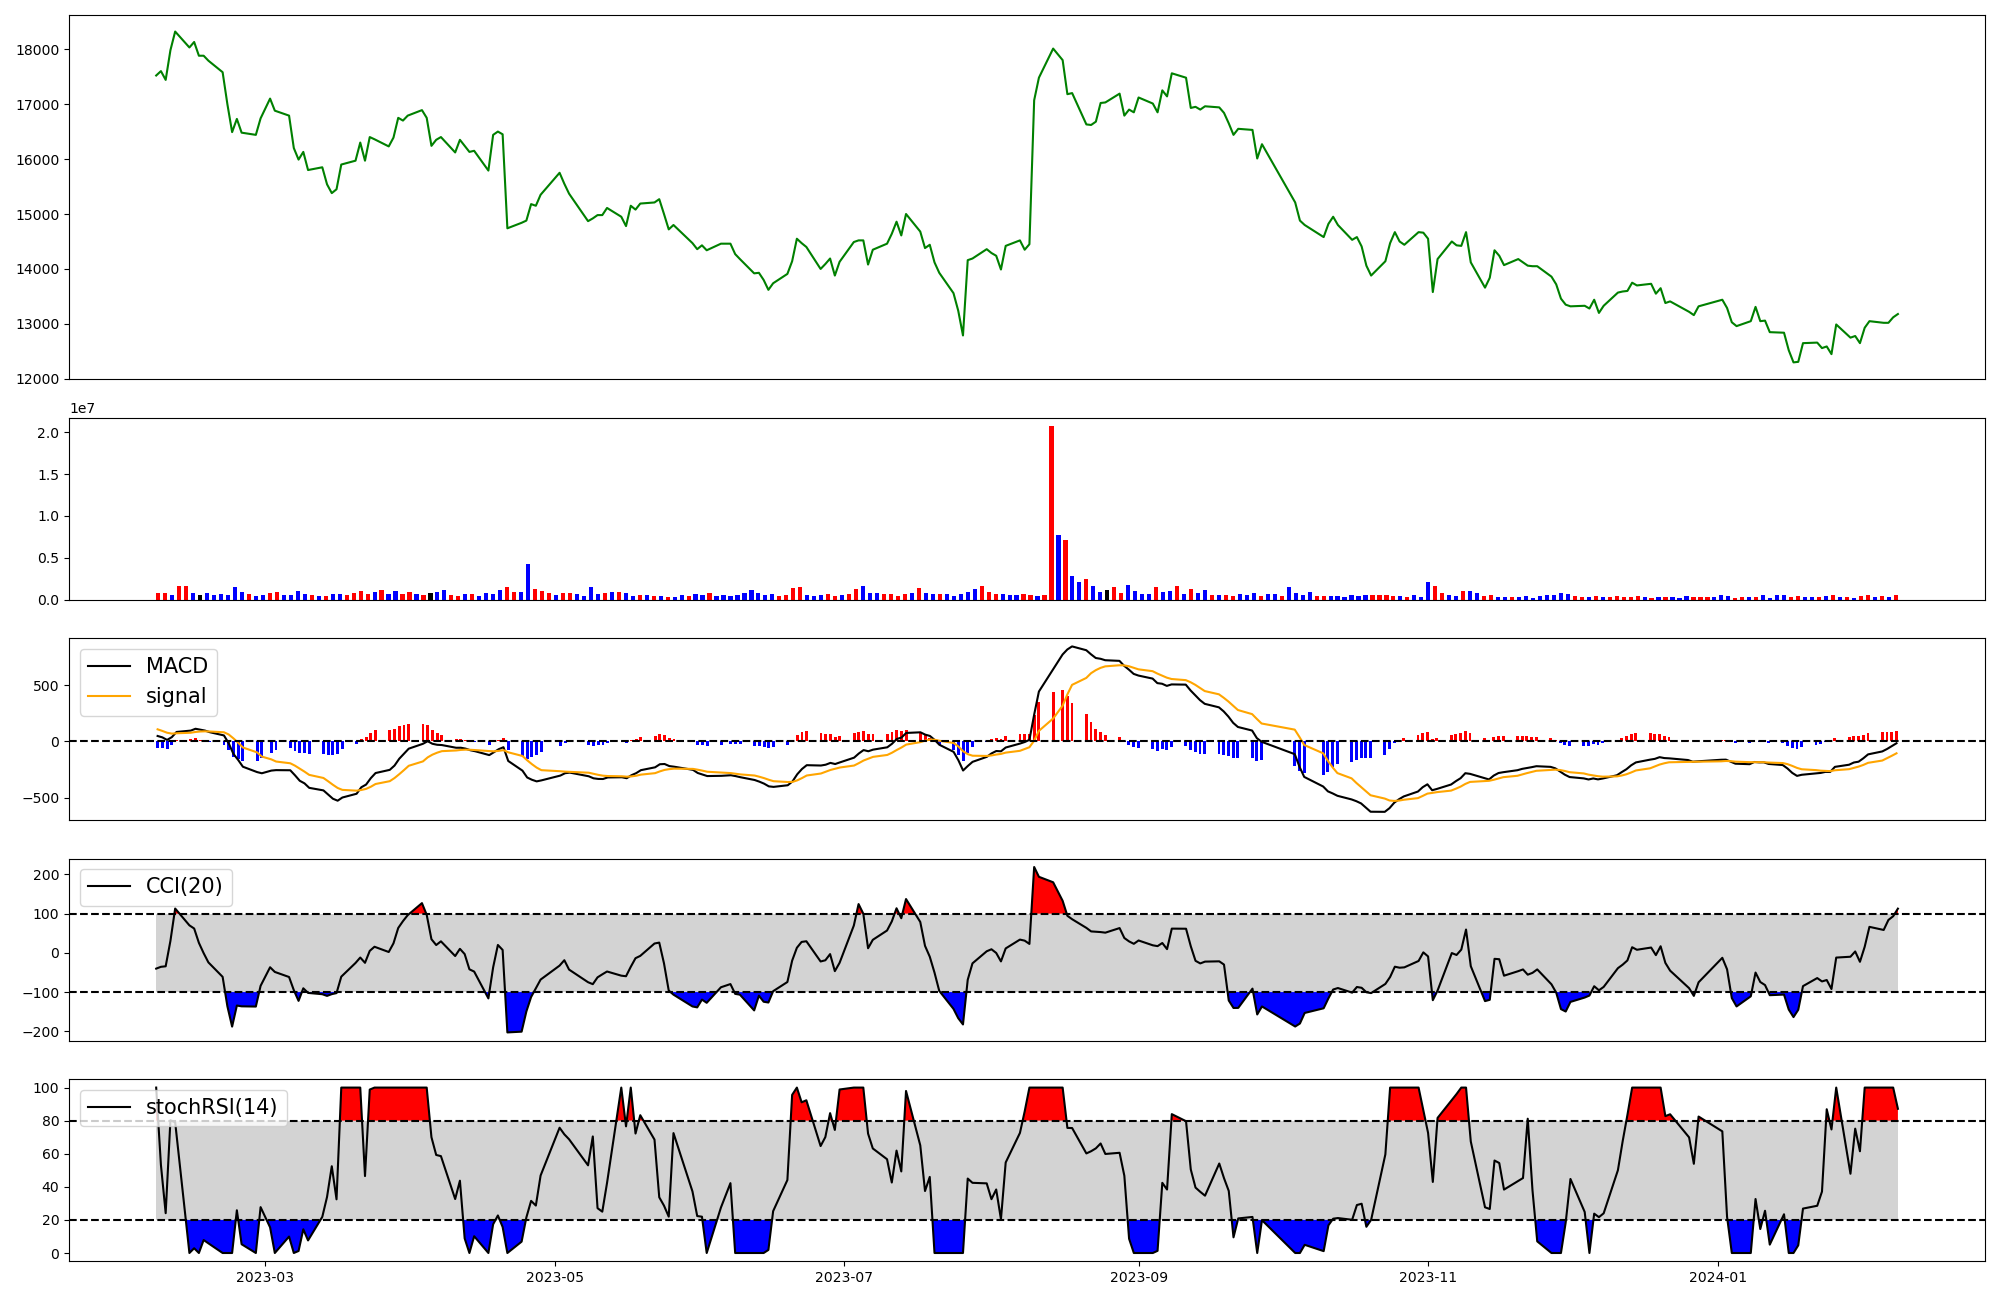Click the 2023-07 date tick label

coord(844,1277)
